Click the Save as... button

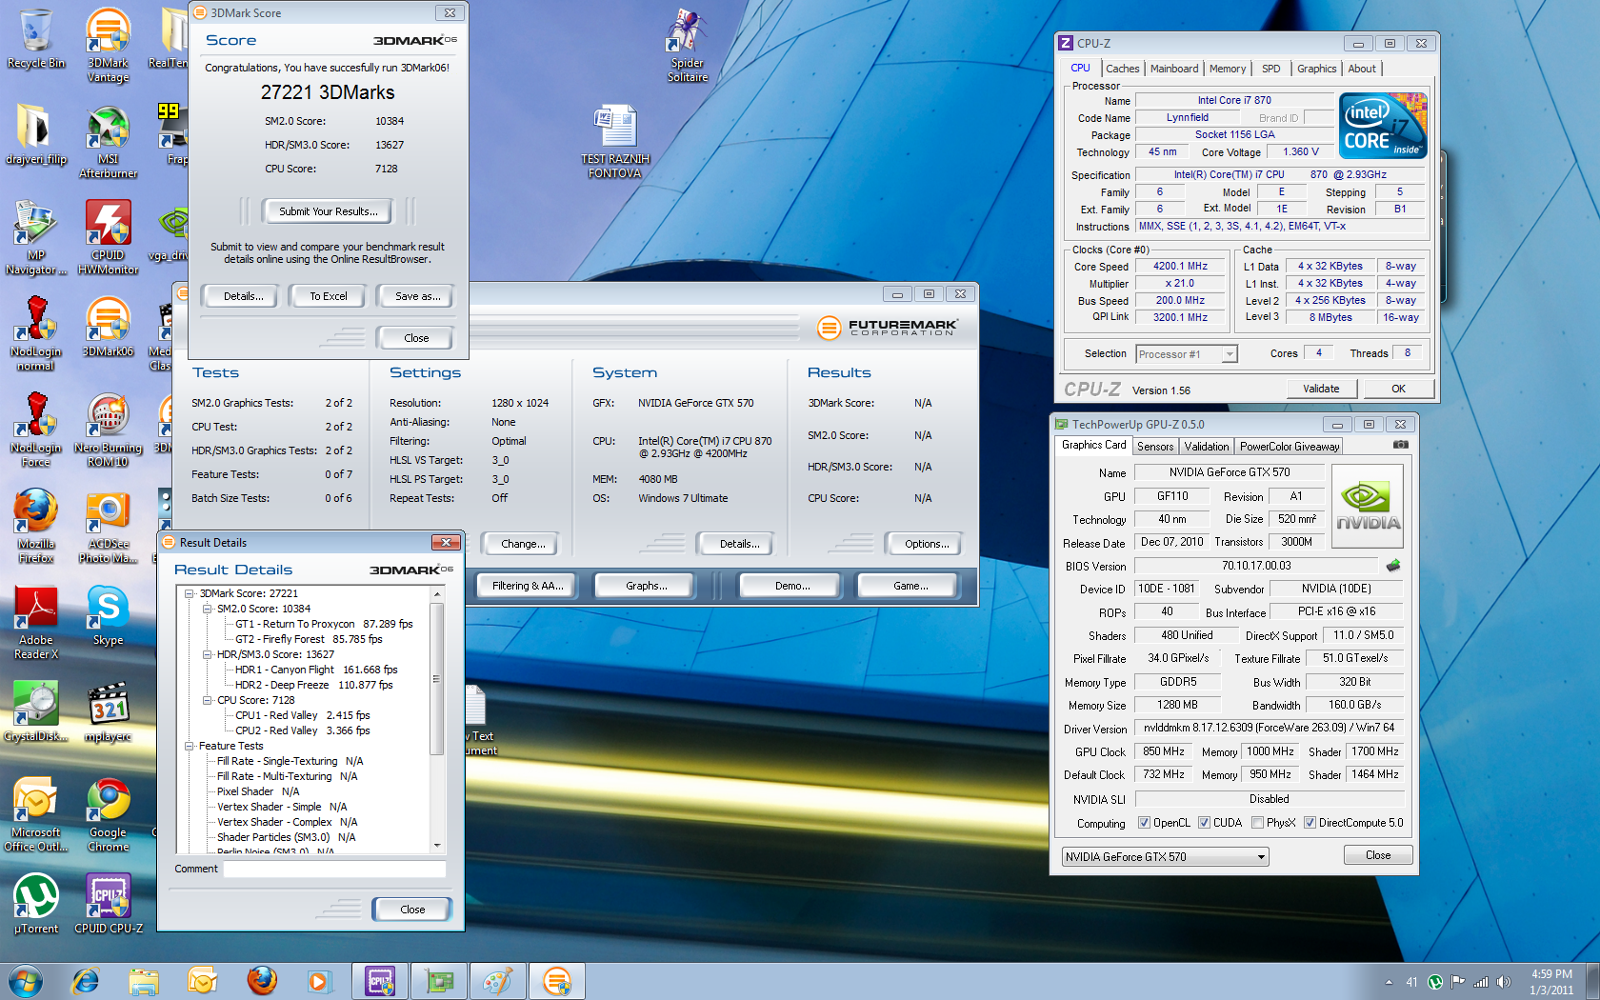(417, 296)
